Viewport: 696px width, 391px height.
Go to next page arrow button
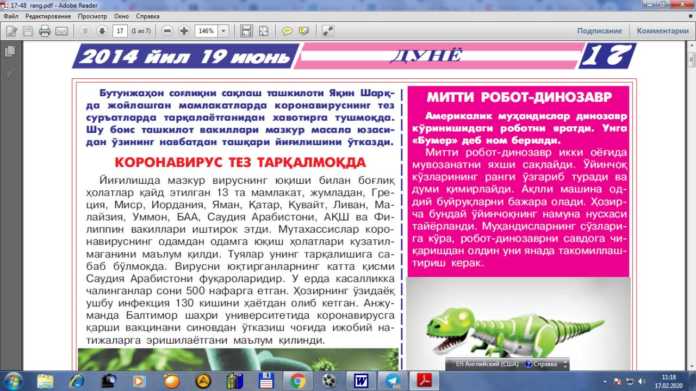pyautogui.click(x=102, y=31)
